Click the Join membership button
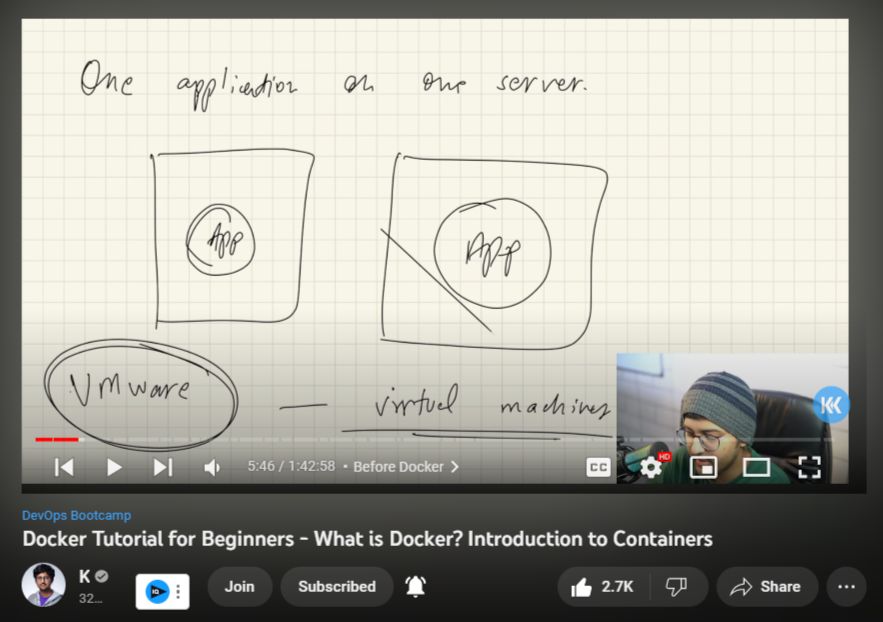Viewport: 883px width, 622px height. tap(240, 587)
